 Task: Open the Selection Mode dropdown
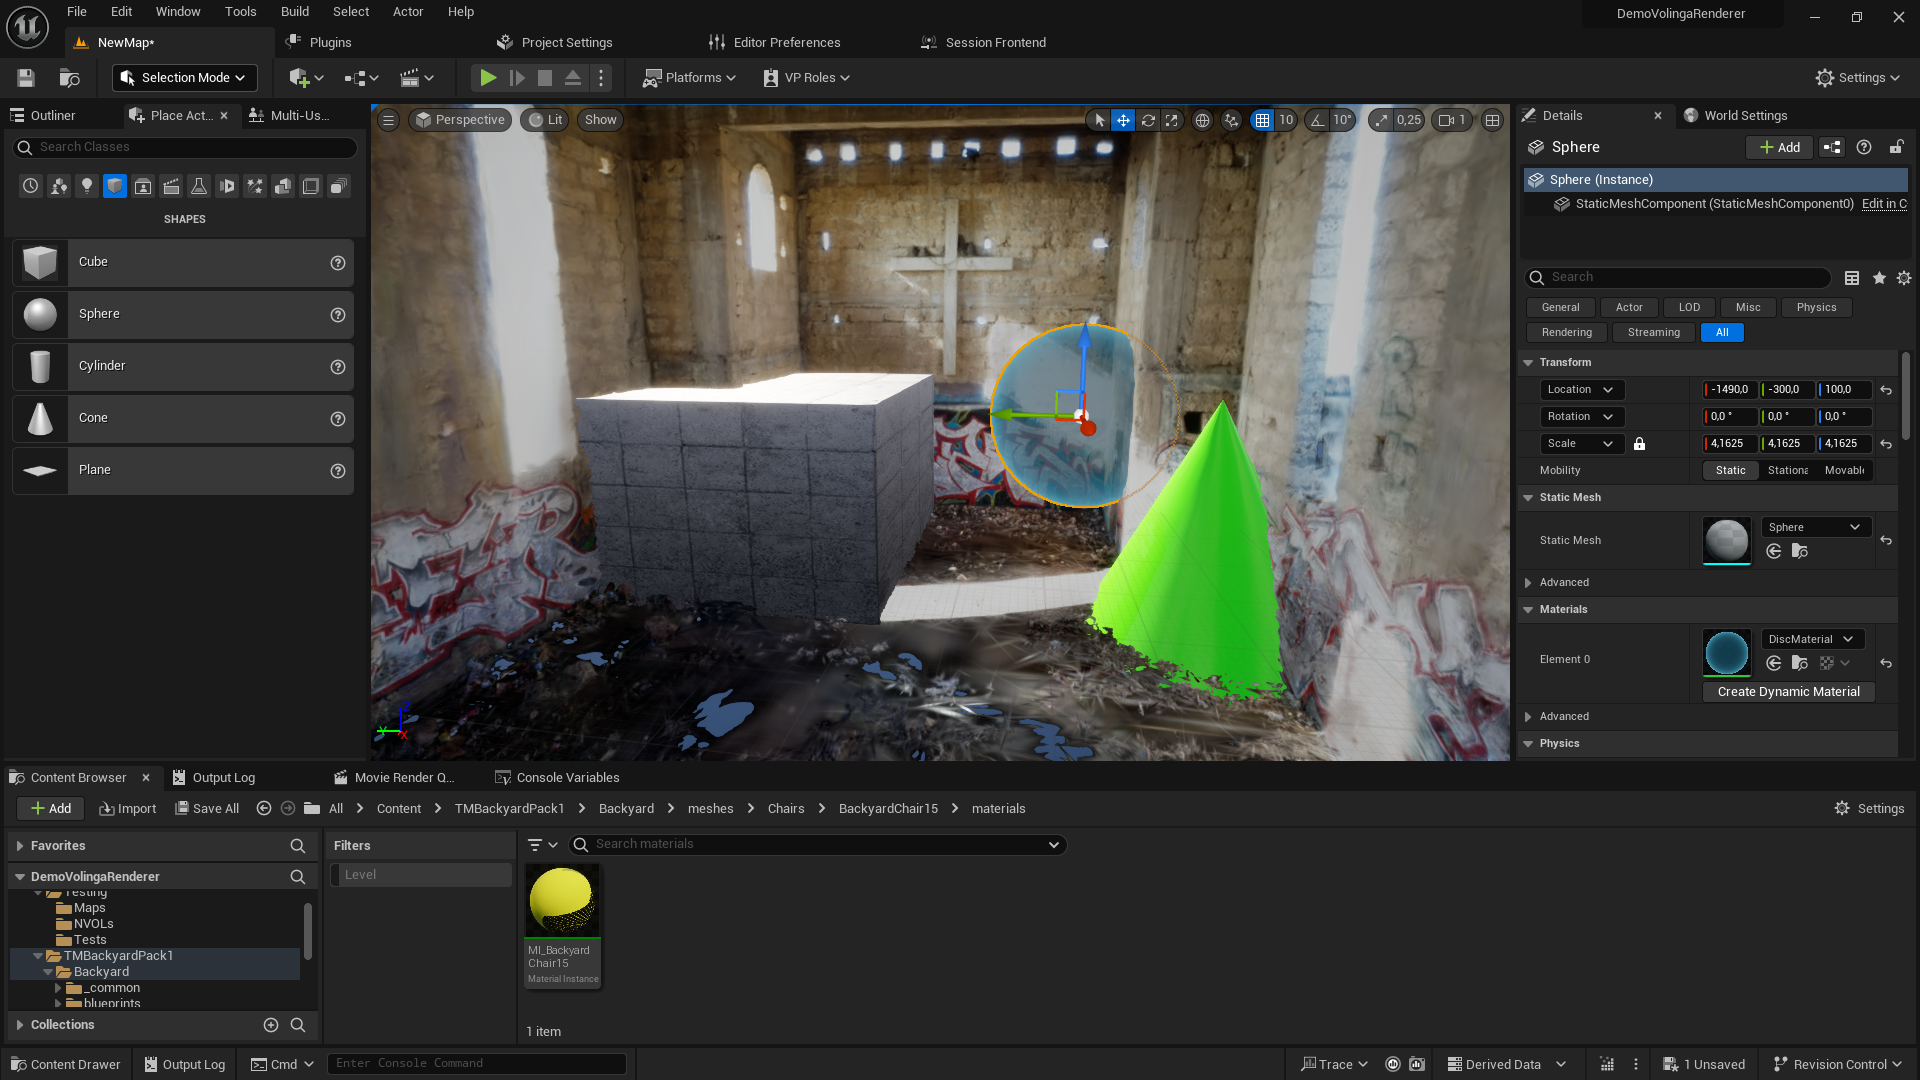(185, 78)
